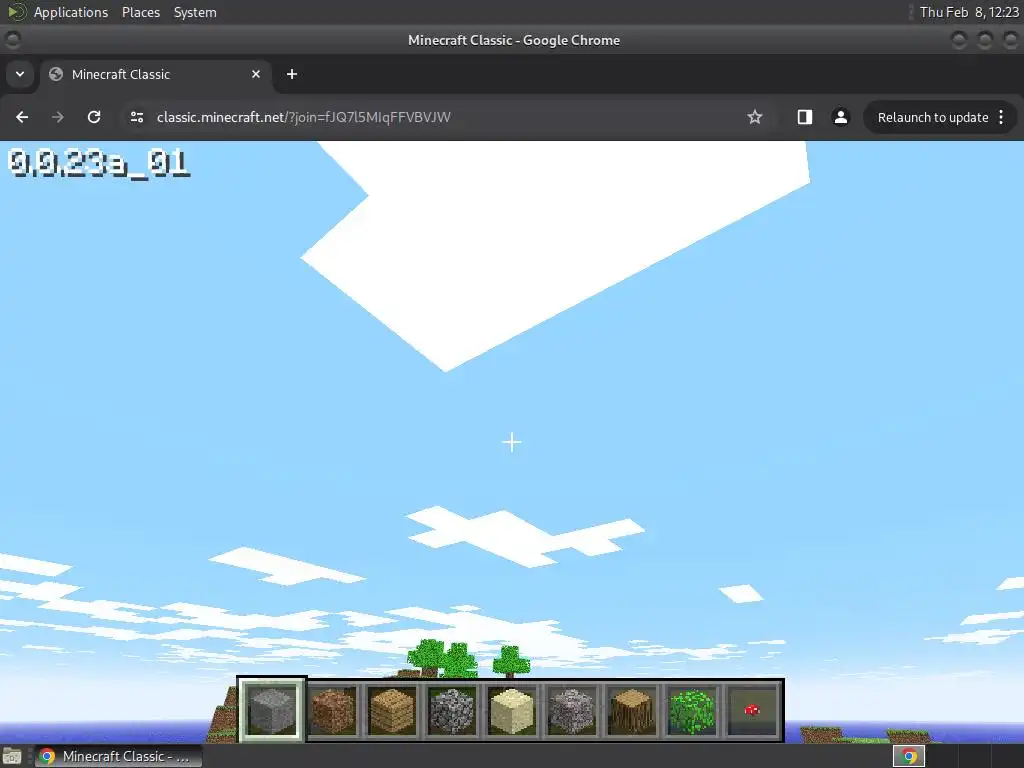The width and height of the screenshot is (1024, 768).
Task: Click Minecraft Classic taskbar window button
Action: click(118, 756)
